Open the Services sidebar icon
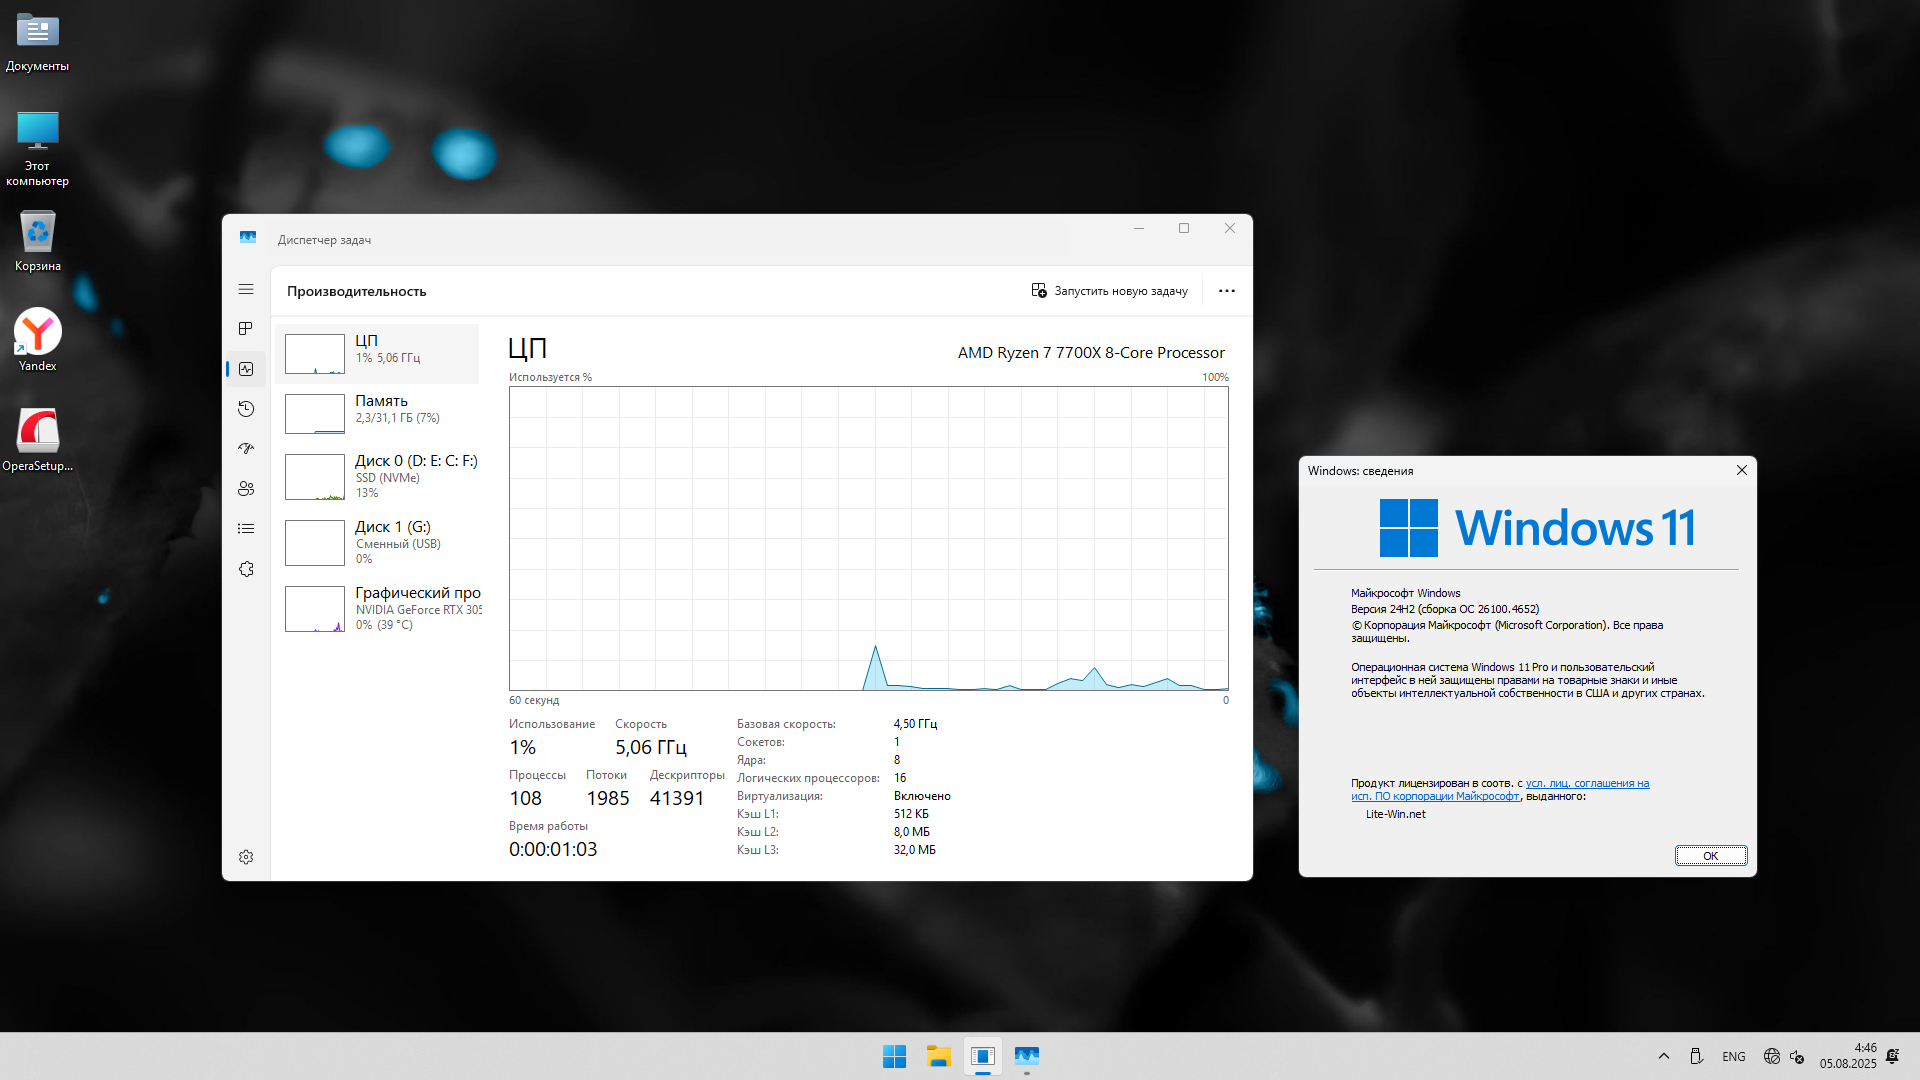Screen dimensions: 1920x1080 click(x=246, y=569)
